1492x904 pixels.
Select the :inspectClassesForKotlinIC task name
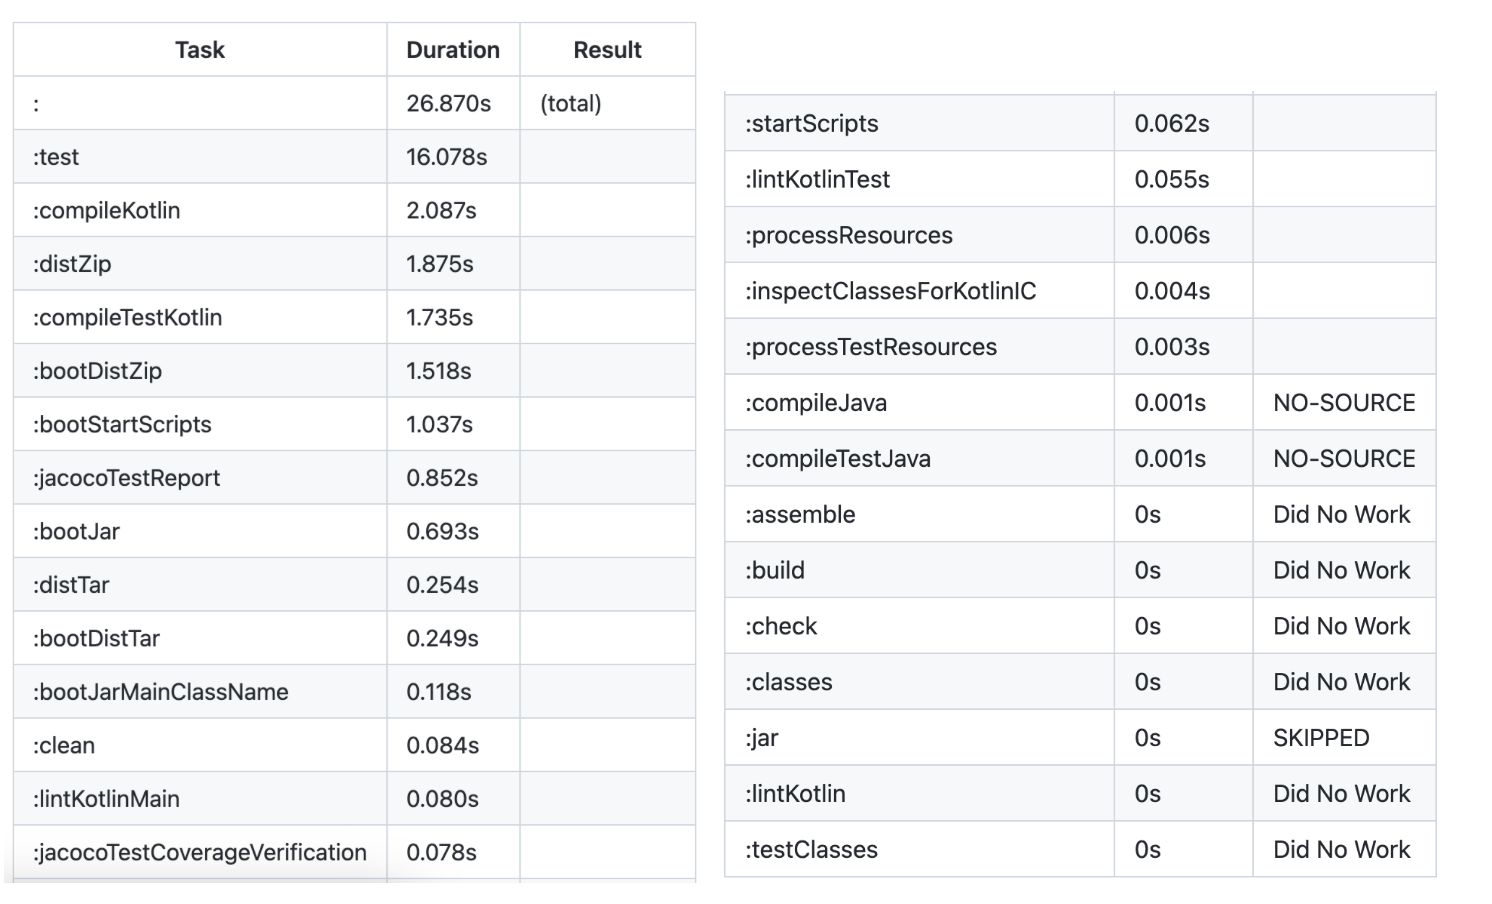[x=890, y=291]
